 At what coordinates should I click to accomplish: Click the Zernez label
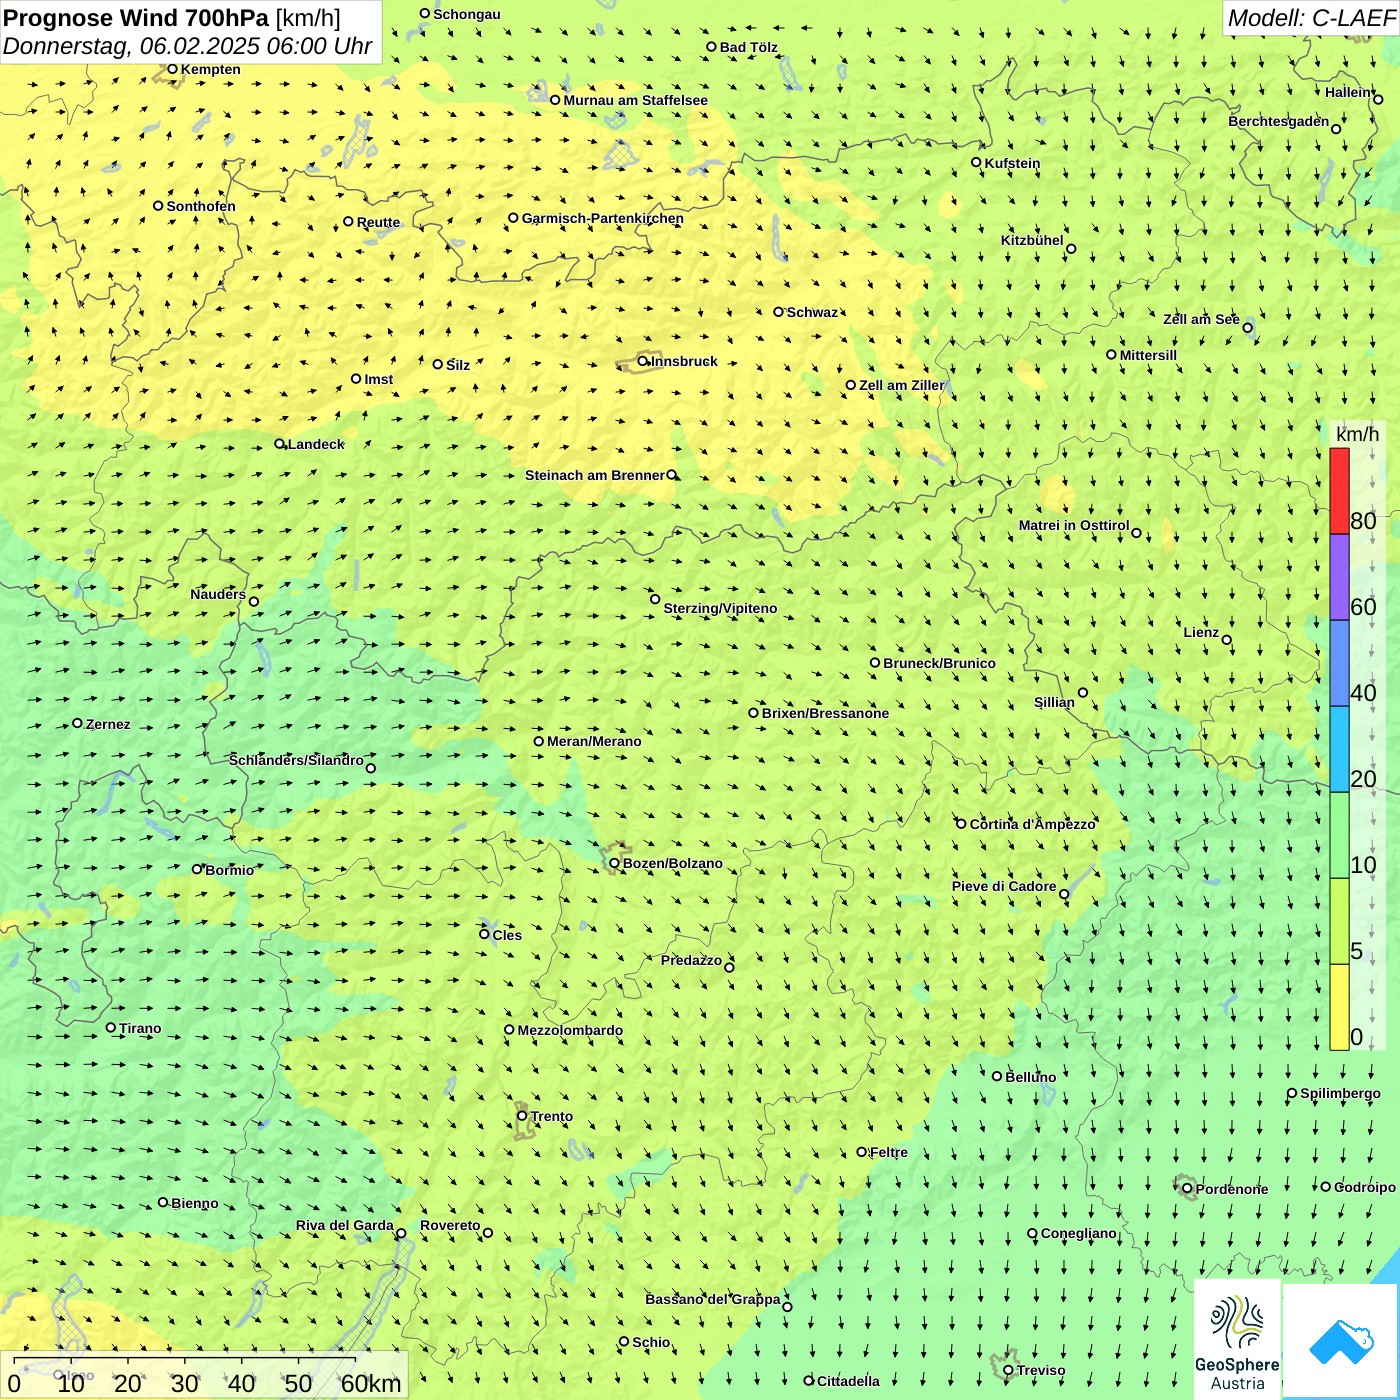108,724
